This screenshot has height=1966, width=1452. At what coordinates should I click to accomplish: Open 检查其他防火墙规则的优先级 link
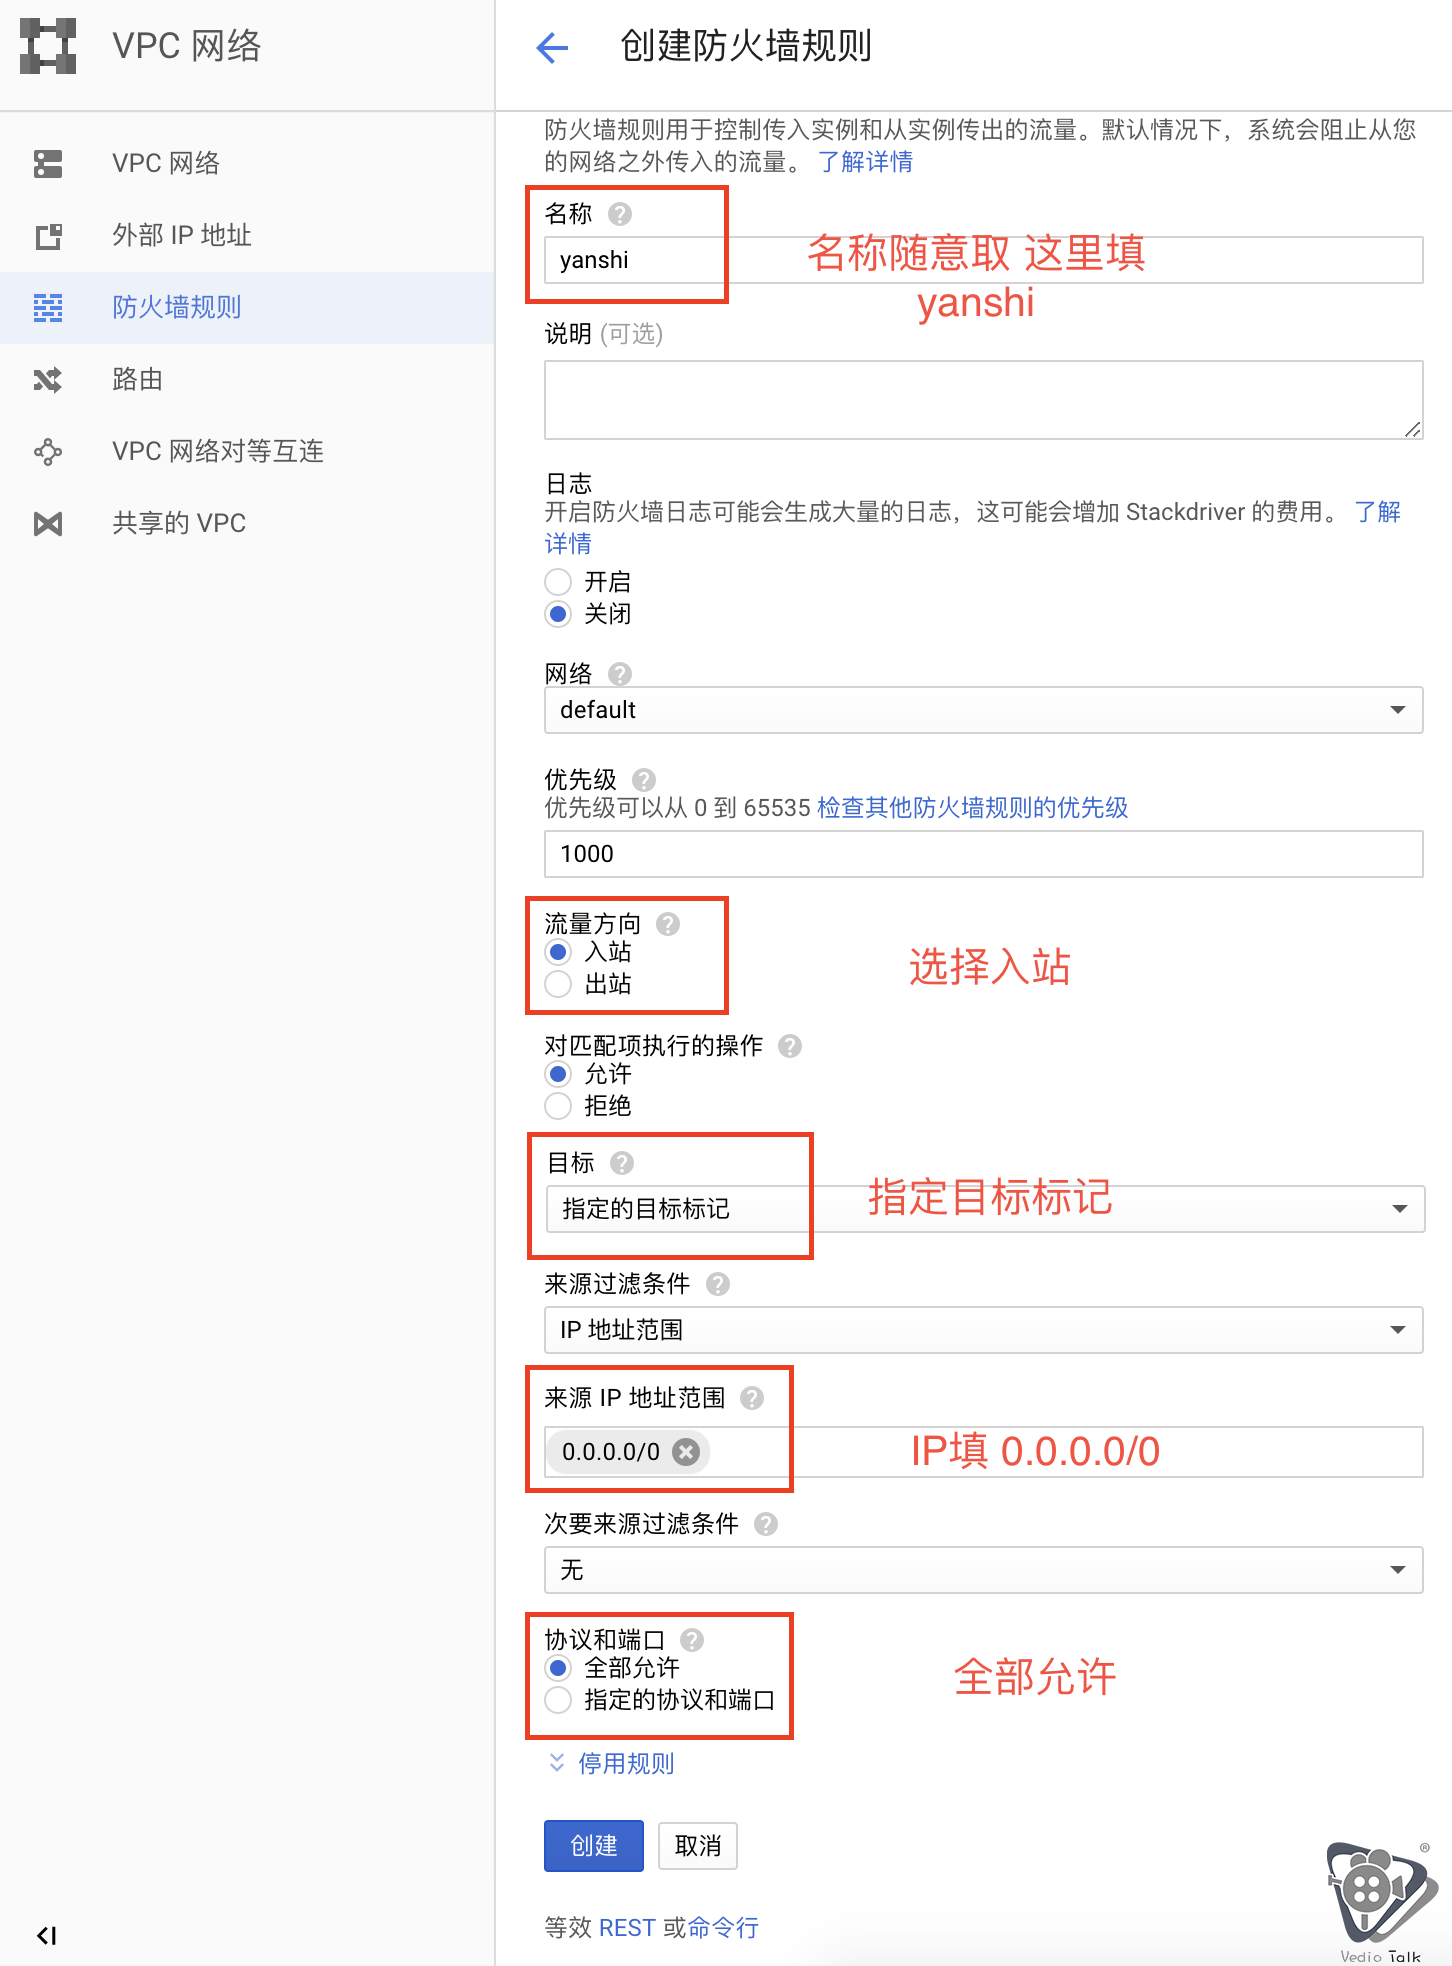pos(972,808)
